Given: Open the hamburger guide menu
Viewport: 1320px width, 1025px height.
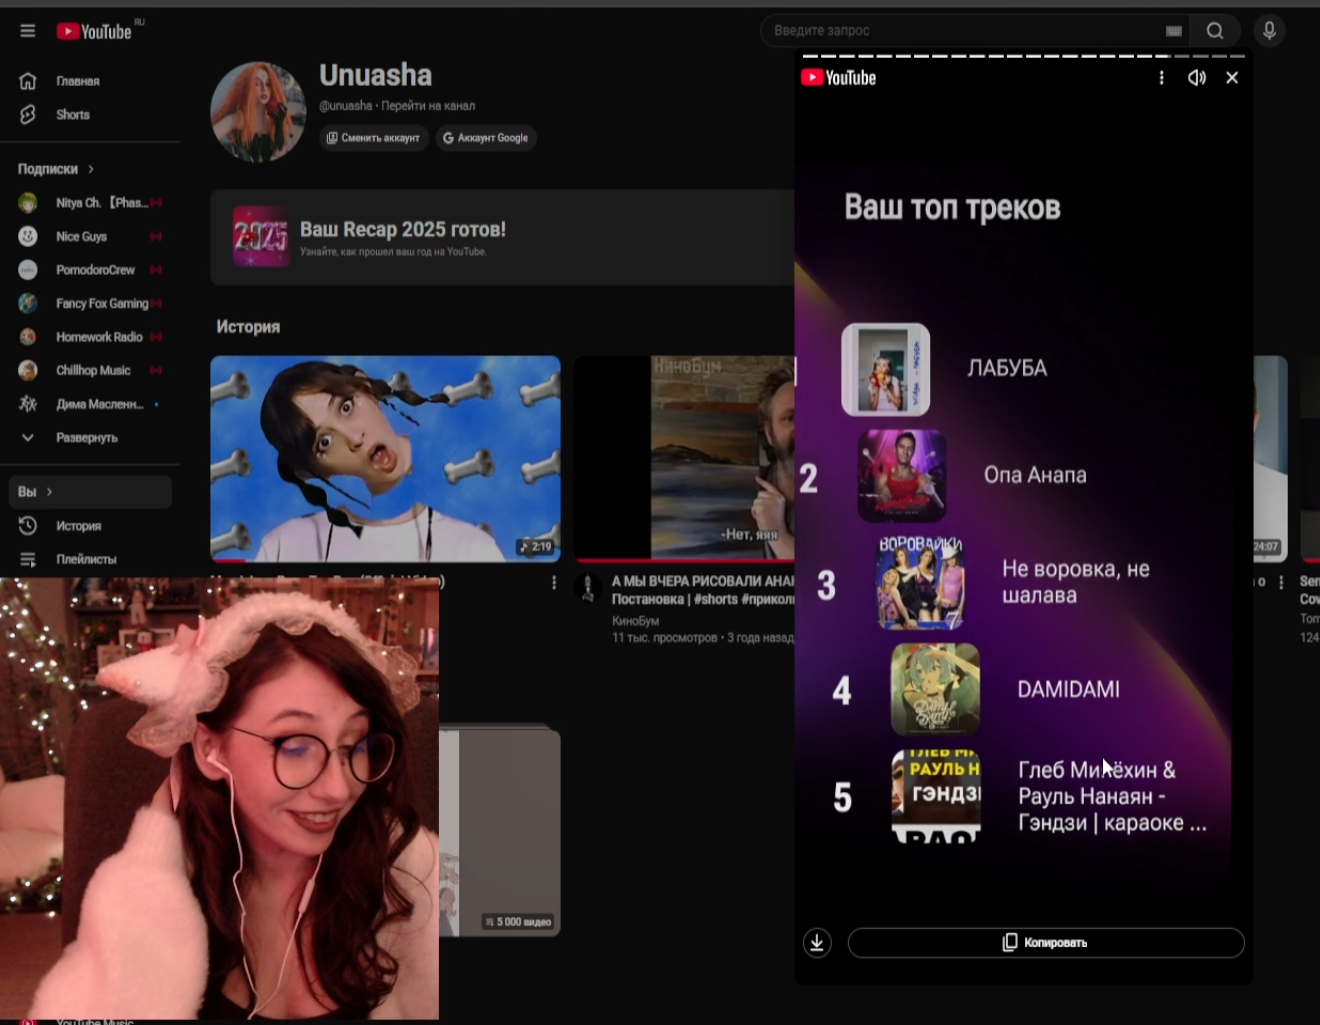Looking at the screenshot, I should click(28, 31).
